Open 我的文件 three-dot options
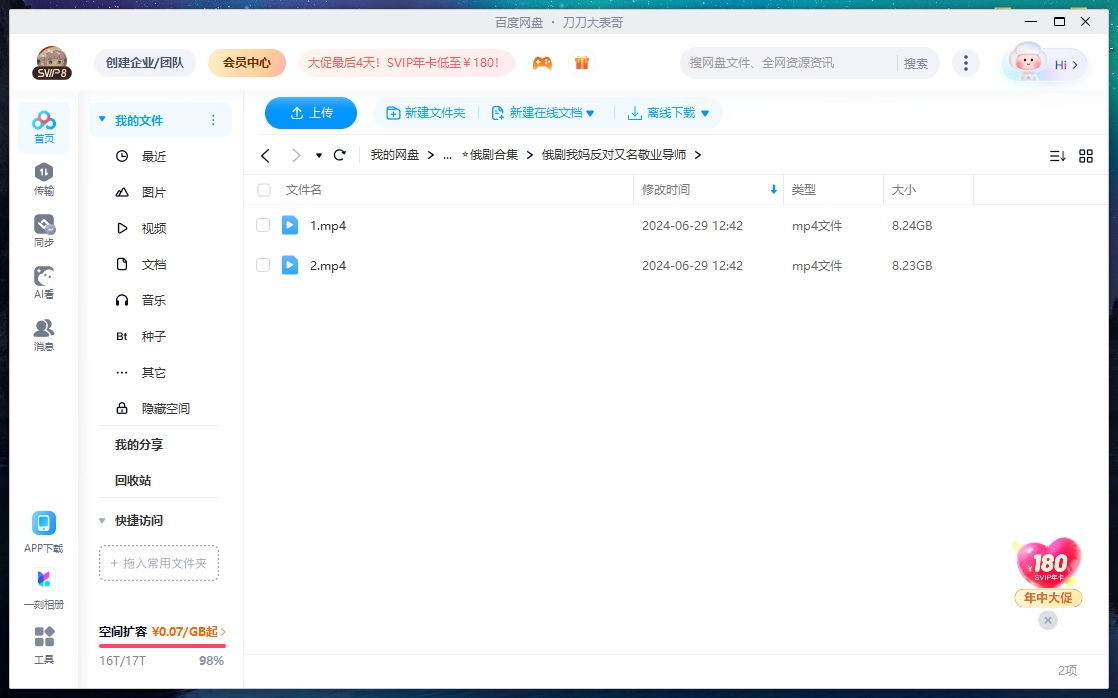Viewport: 1118px width, 698px height. pos(213,120)
